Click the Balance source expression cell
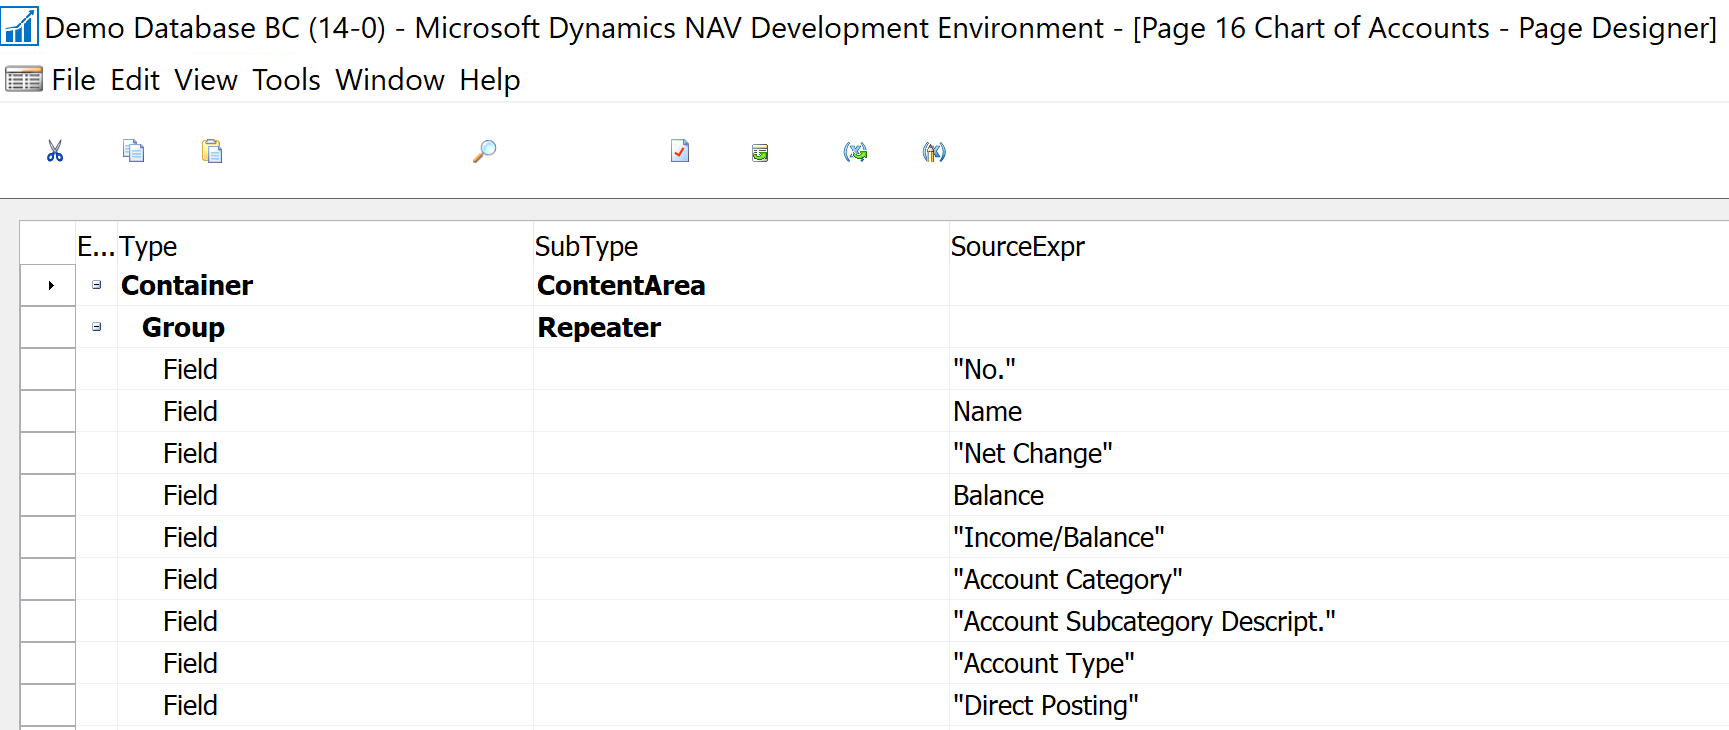Screen dimensions: 1729x730 point(1339,495)
